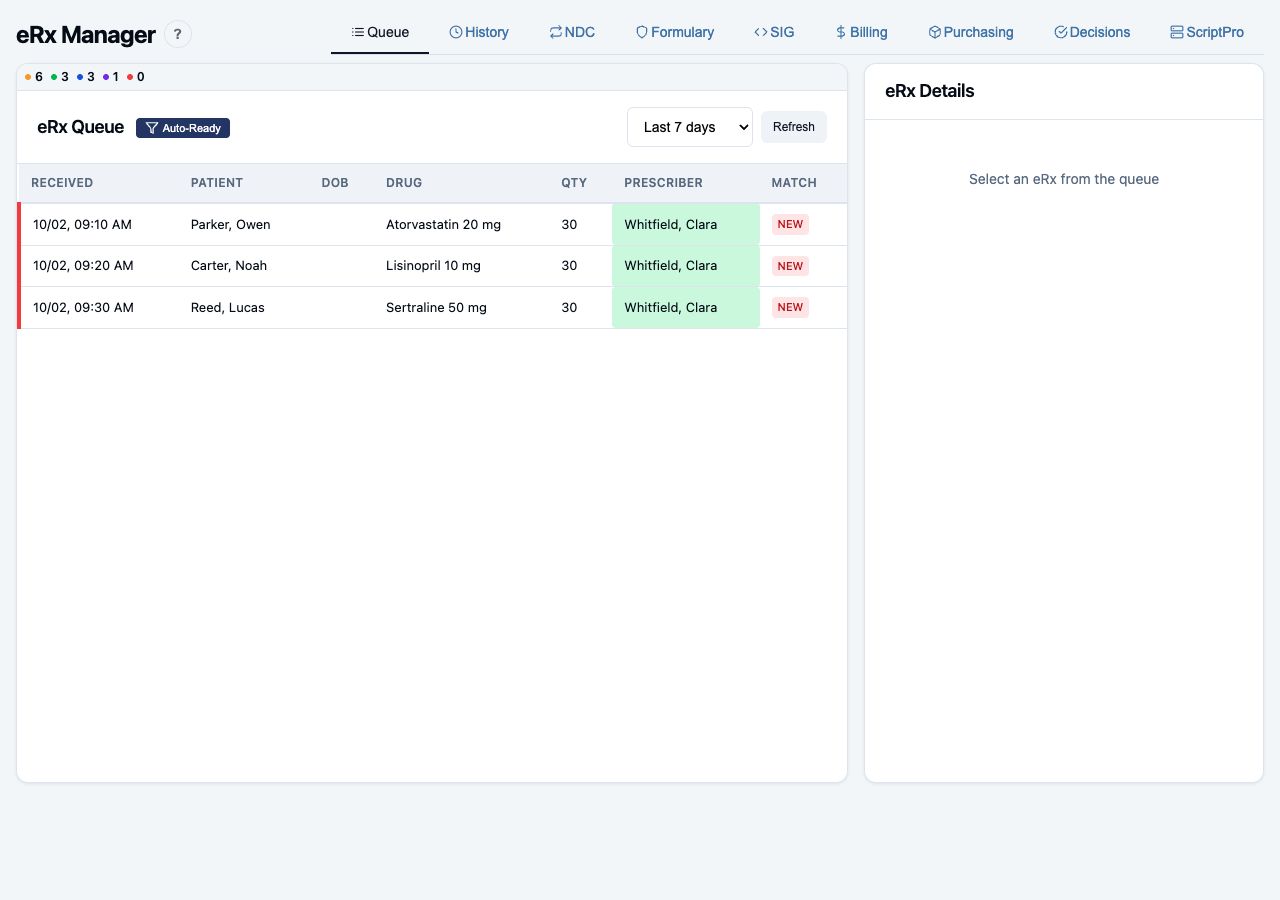This screenshot has width=1280, height=900.
Task: Select the Queue tab
Action: [x=380, y=32]
